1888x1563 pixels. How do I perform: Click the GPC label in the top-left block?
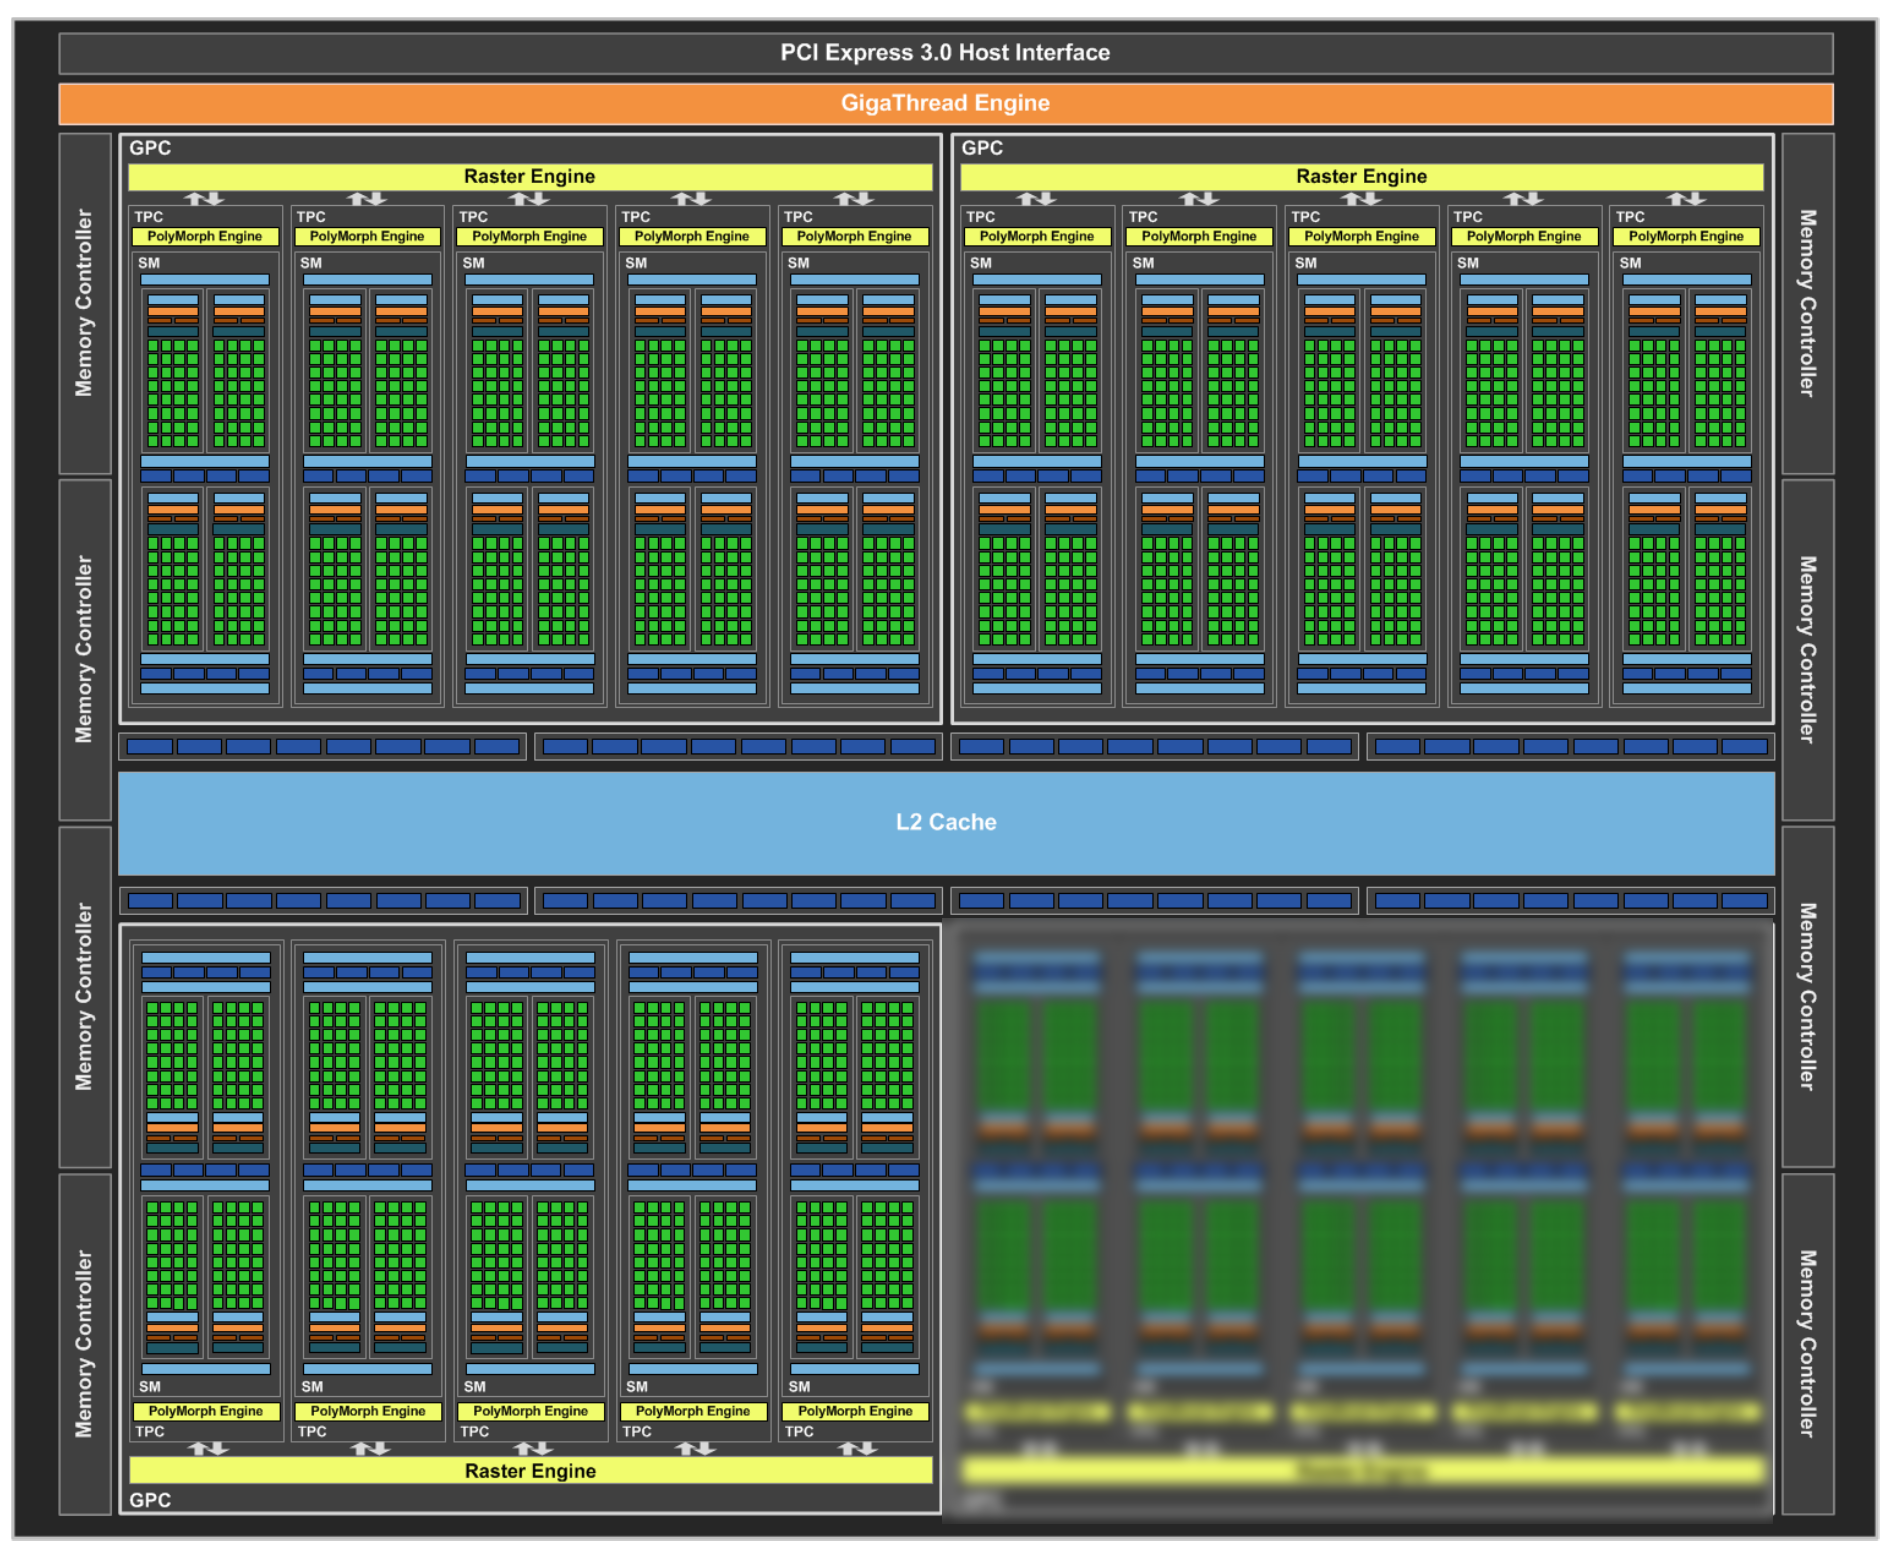coord(150,148)
